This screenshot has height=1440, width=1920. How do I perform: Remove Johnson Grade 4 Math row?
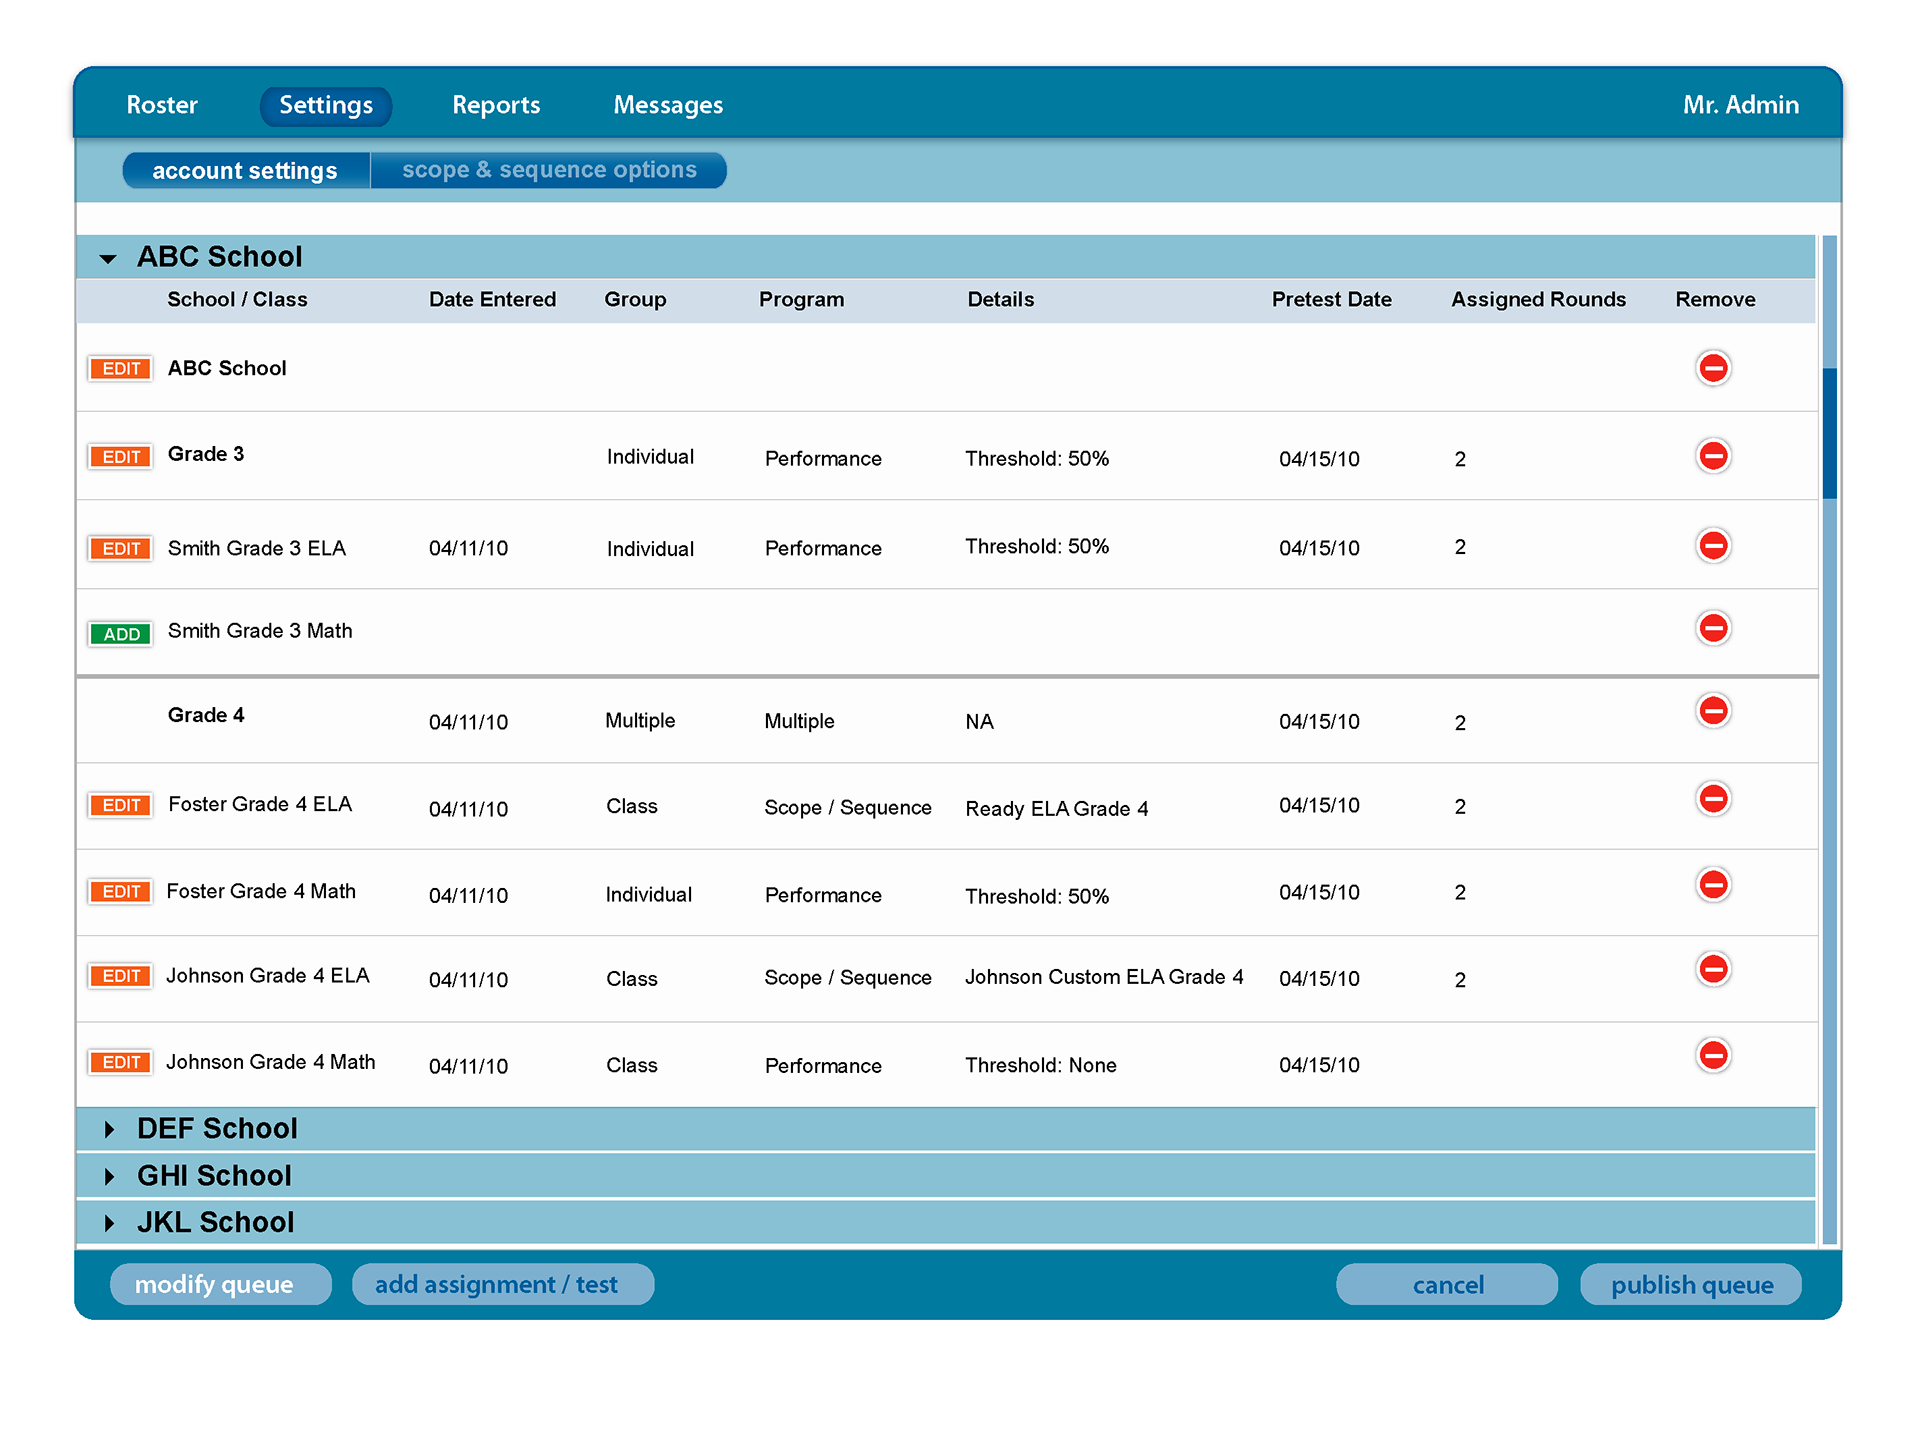1712,1055
